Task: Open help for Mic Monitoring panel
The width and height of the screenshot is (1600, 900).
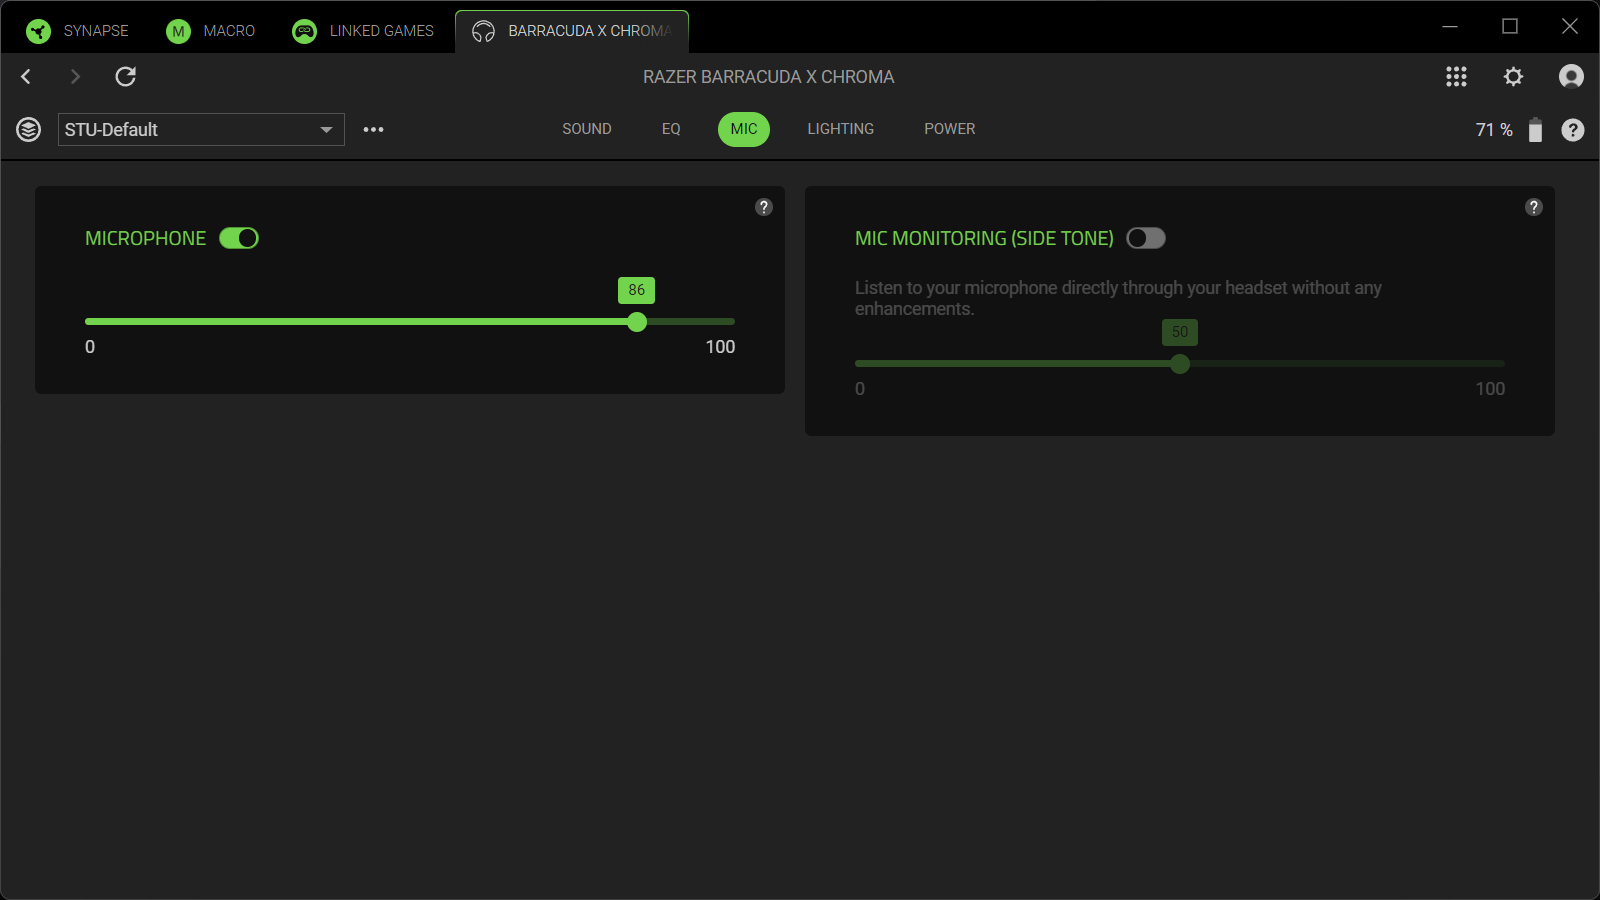Action: (x=1535, y=207)
